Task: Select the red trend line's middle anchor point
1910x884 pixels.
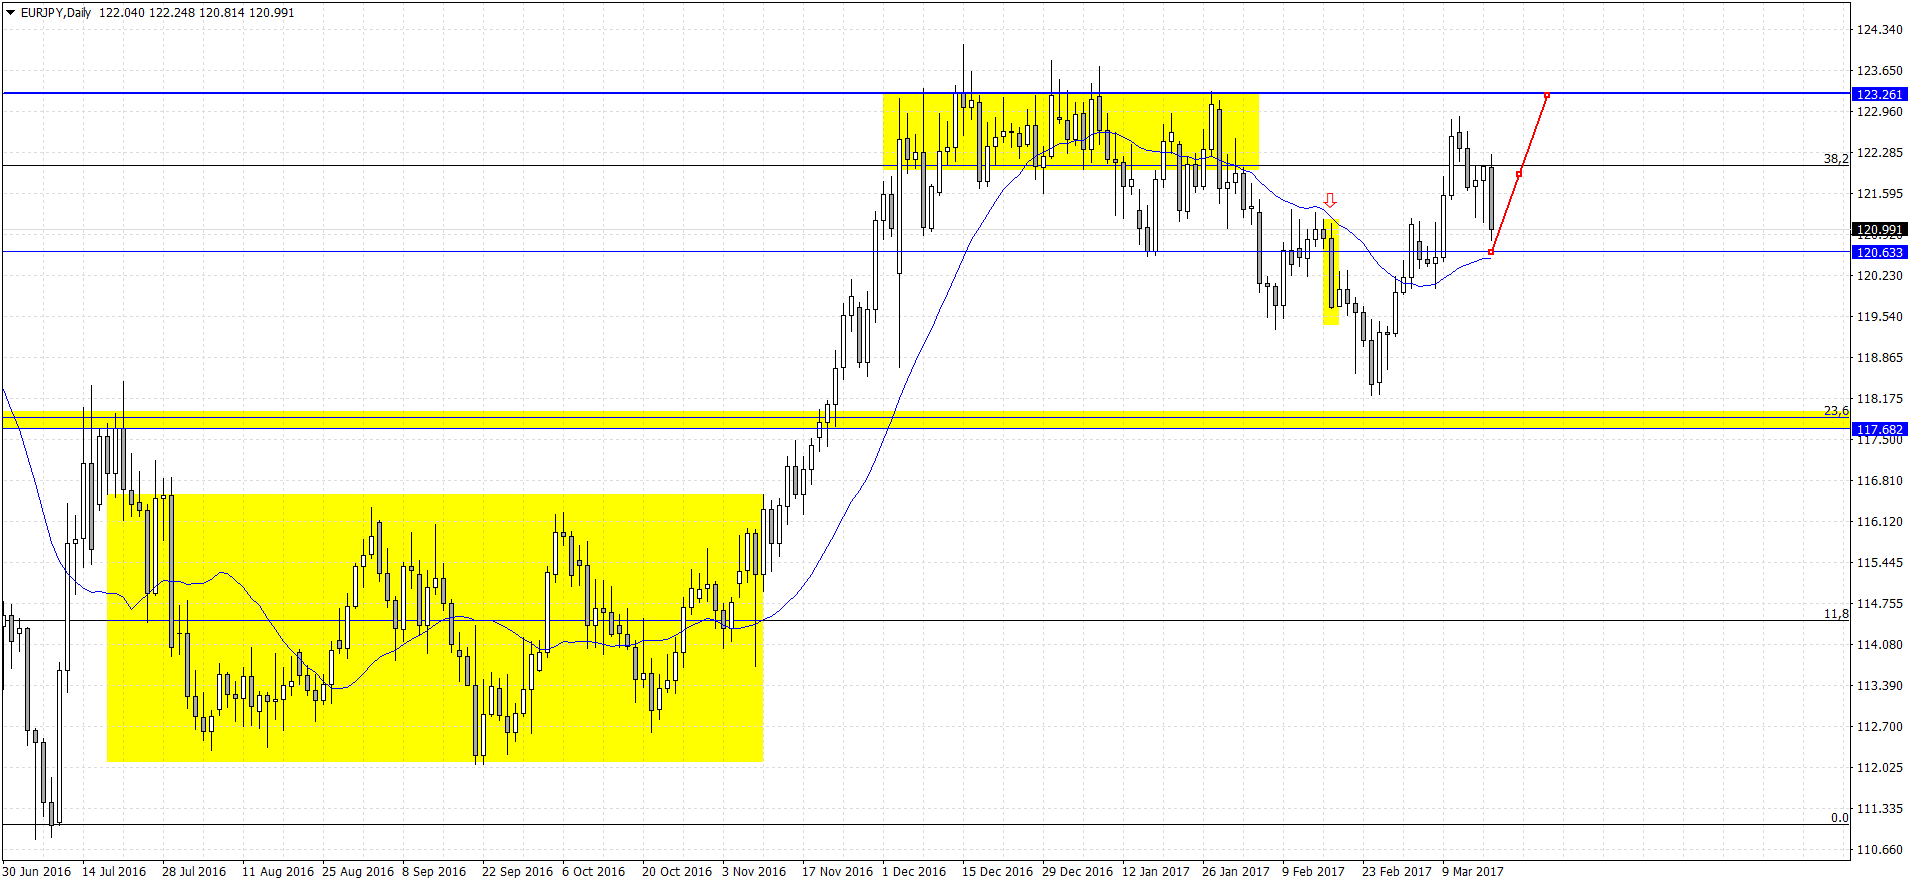Action: (x=1519, y=174)
